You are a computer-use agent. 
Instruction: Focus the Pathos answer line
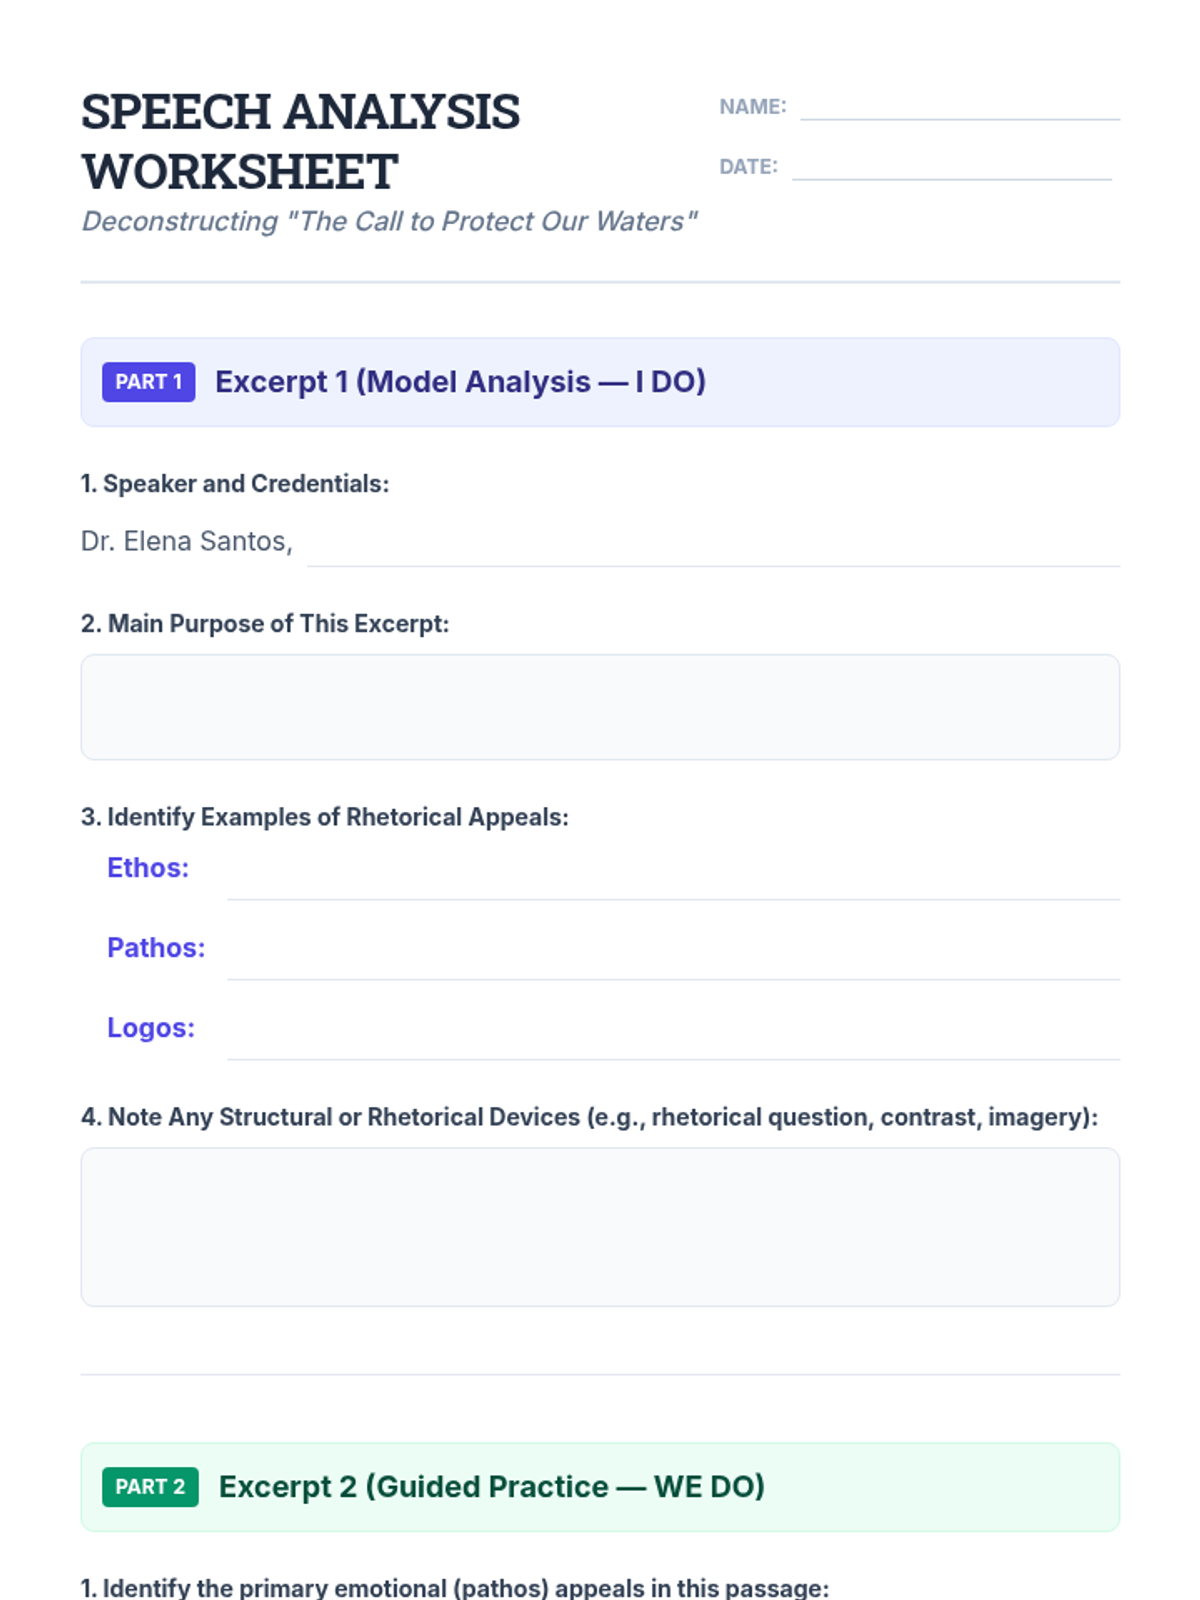coord(672,960)
